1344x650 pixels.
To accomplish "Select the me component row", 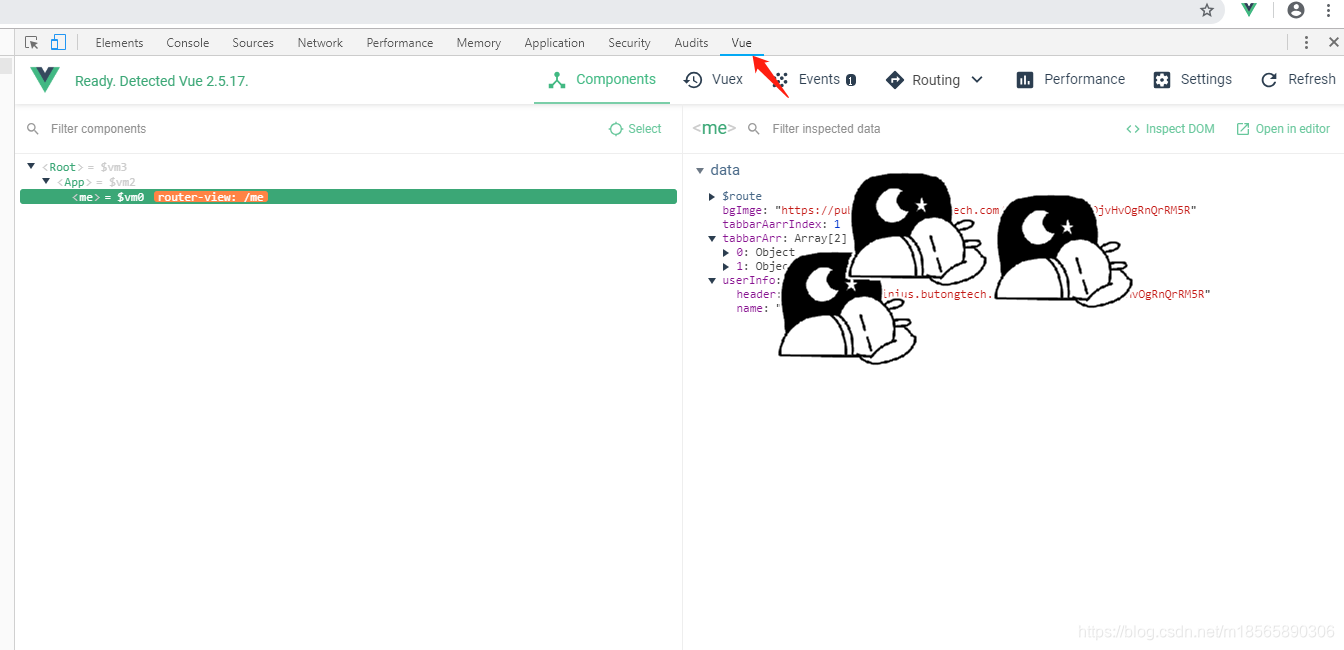I will tap(348, 197).
